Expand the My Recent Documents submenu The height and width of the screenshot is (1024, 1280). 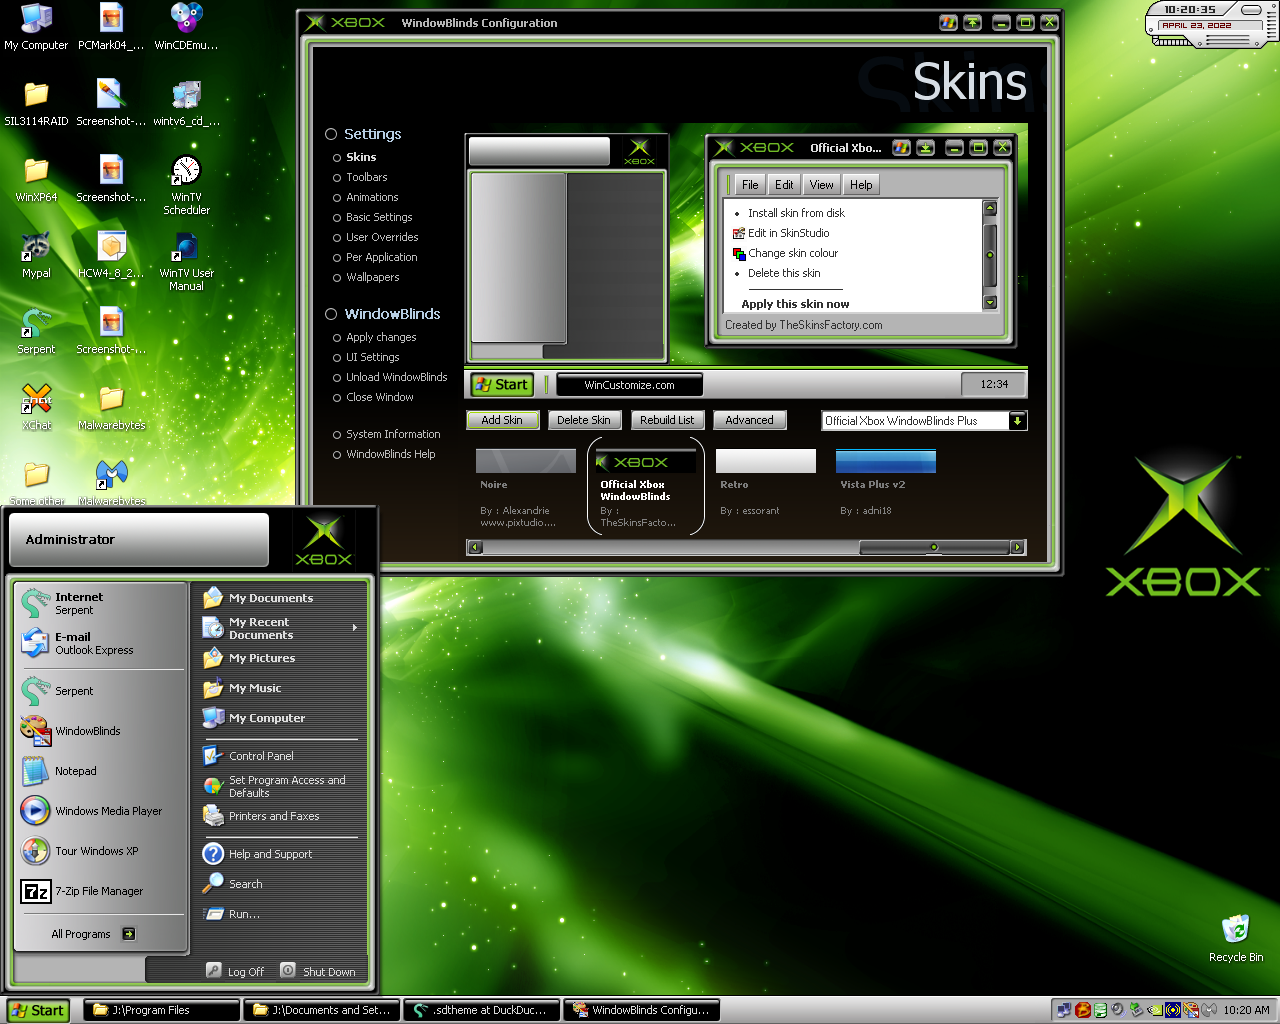click(354, 628)
